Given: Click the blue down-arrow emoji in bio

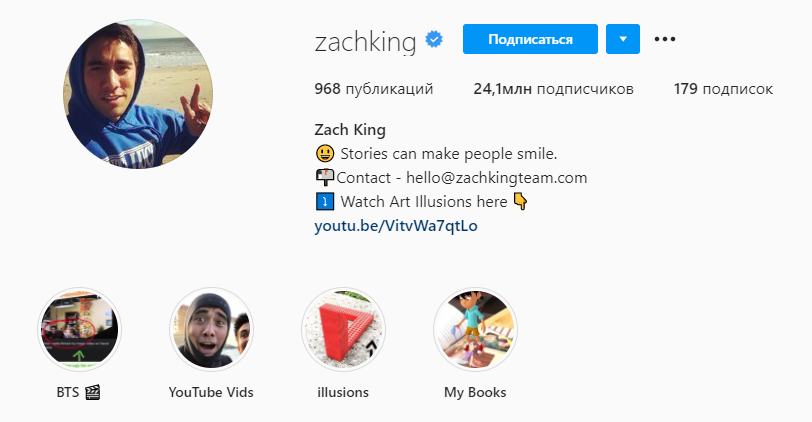Looking at the screenshot, I should tap(325, 201).
